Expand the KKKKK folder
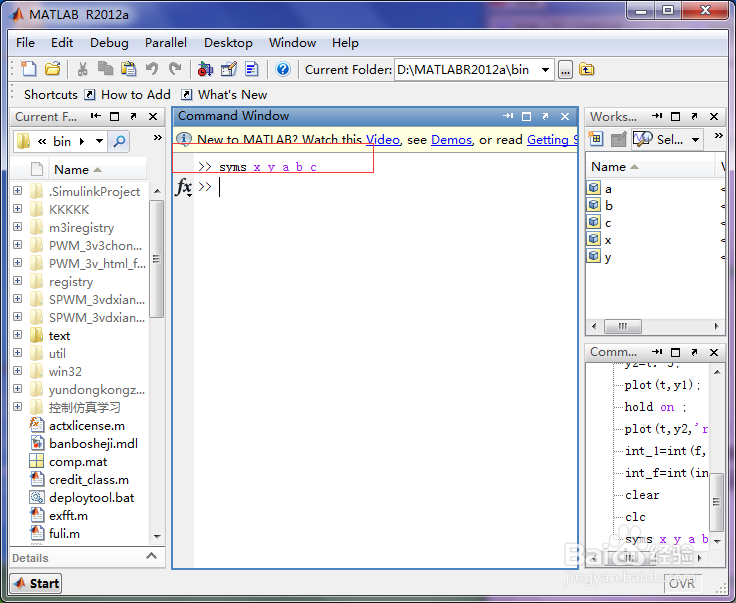The width and height of the screenshot is (736, 603). pos(17,208)
